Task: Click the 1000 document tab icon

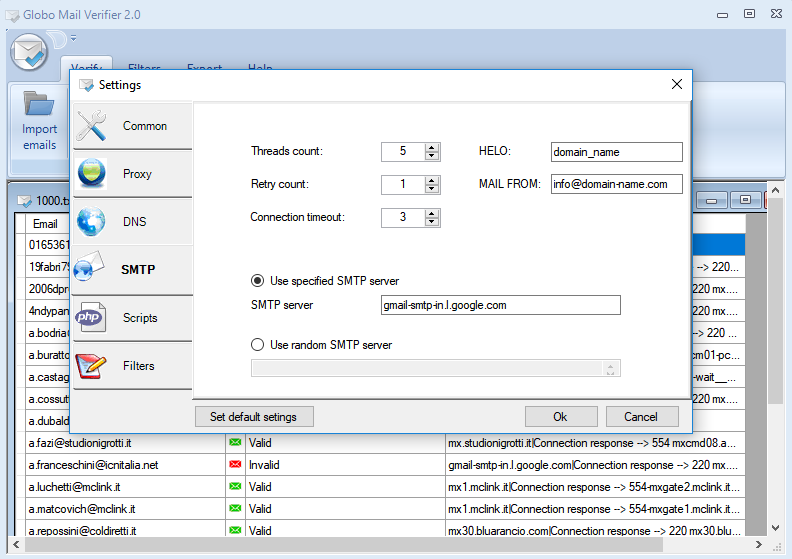Action: tap(24, 201)
